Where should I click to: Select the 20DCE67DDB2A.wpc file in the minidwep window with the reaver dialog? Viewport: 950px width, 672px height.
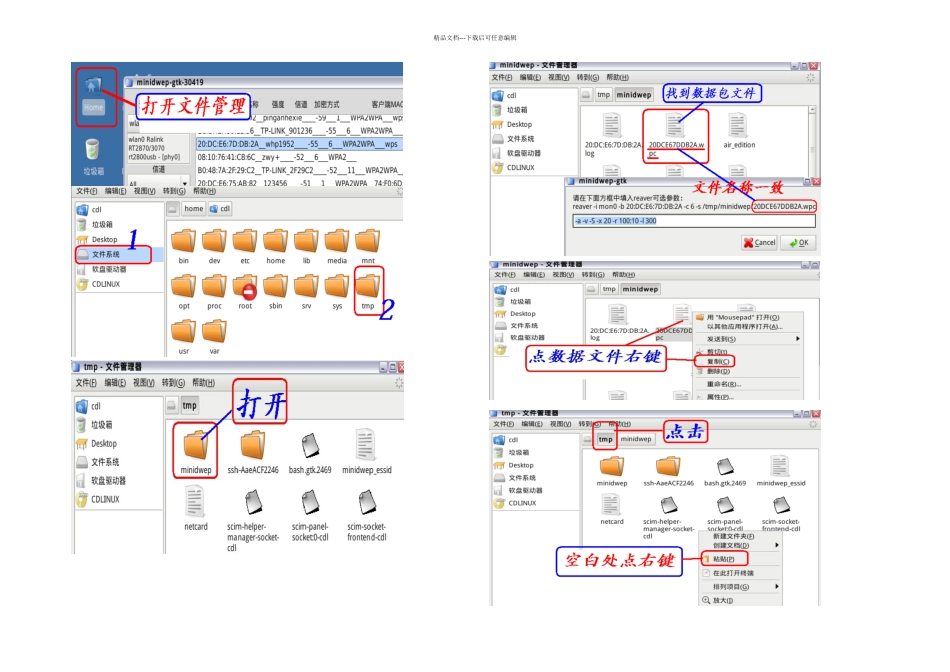point(676,136)
